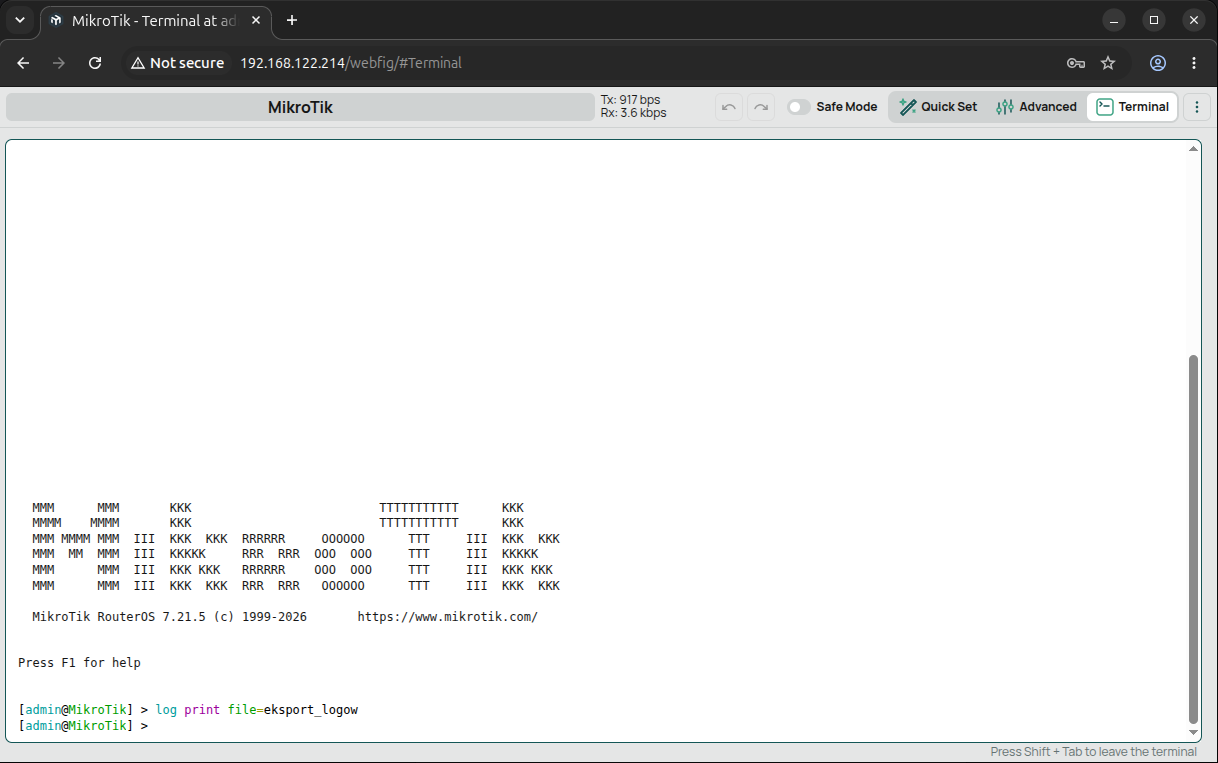Click the MikroTik device title bar
Viewport: 1218px width, 763px height.
click(x=300, y=107)
